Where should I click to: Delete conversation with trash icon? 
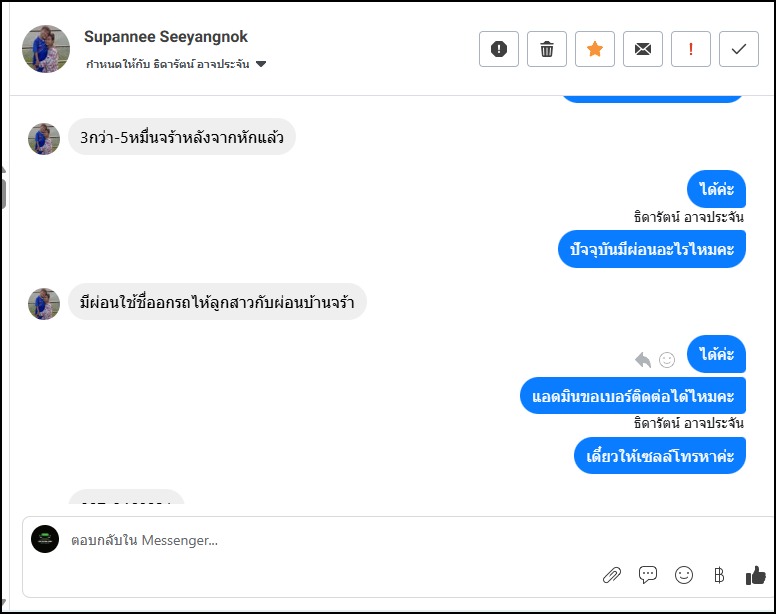point(547,49)
